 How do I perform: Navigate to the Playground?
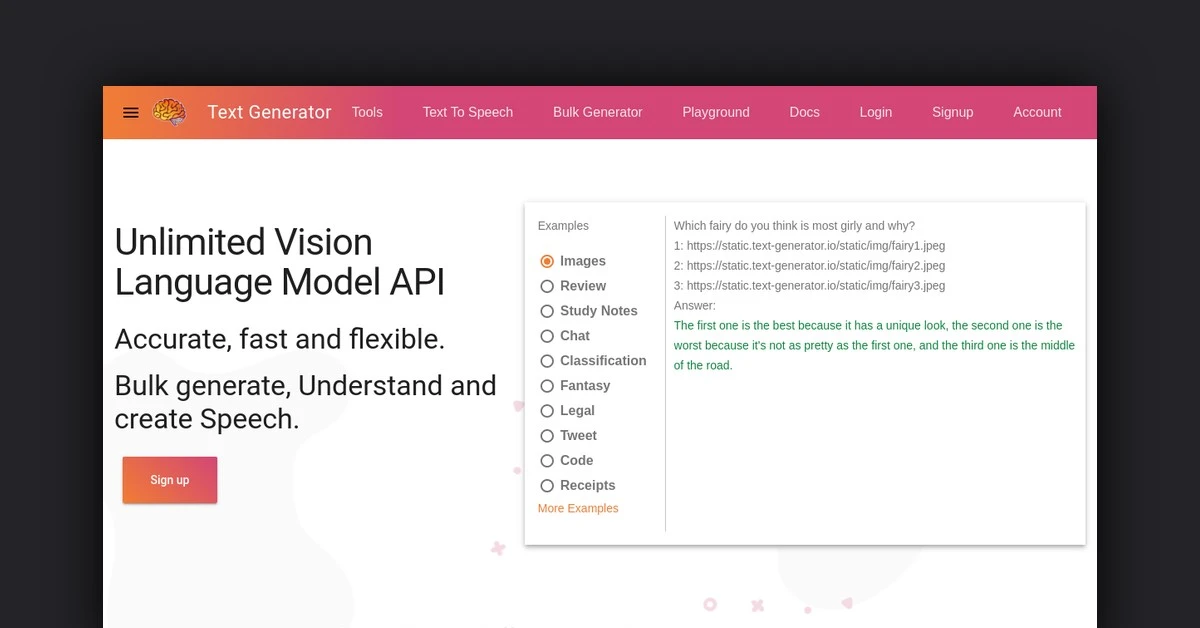[x=715, y=113]
